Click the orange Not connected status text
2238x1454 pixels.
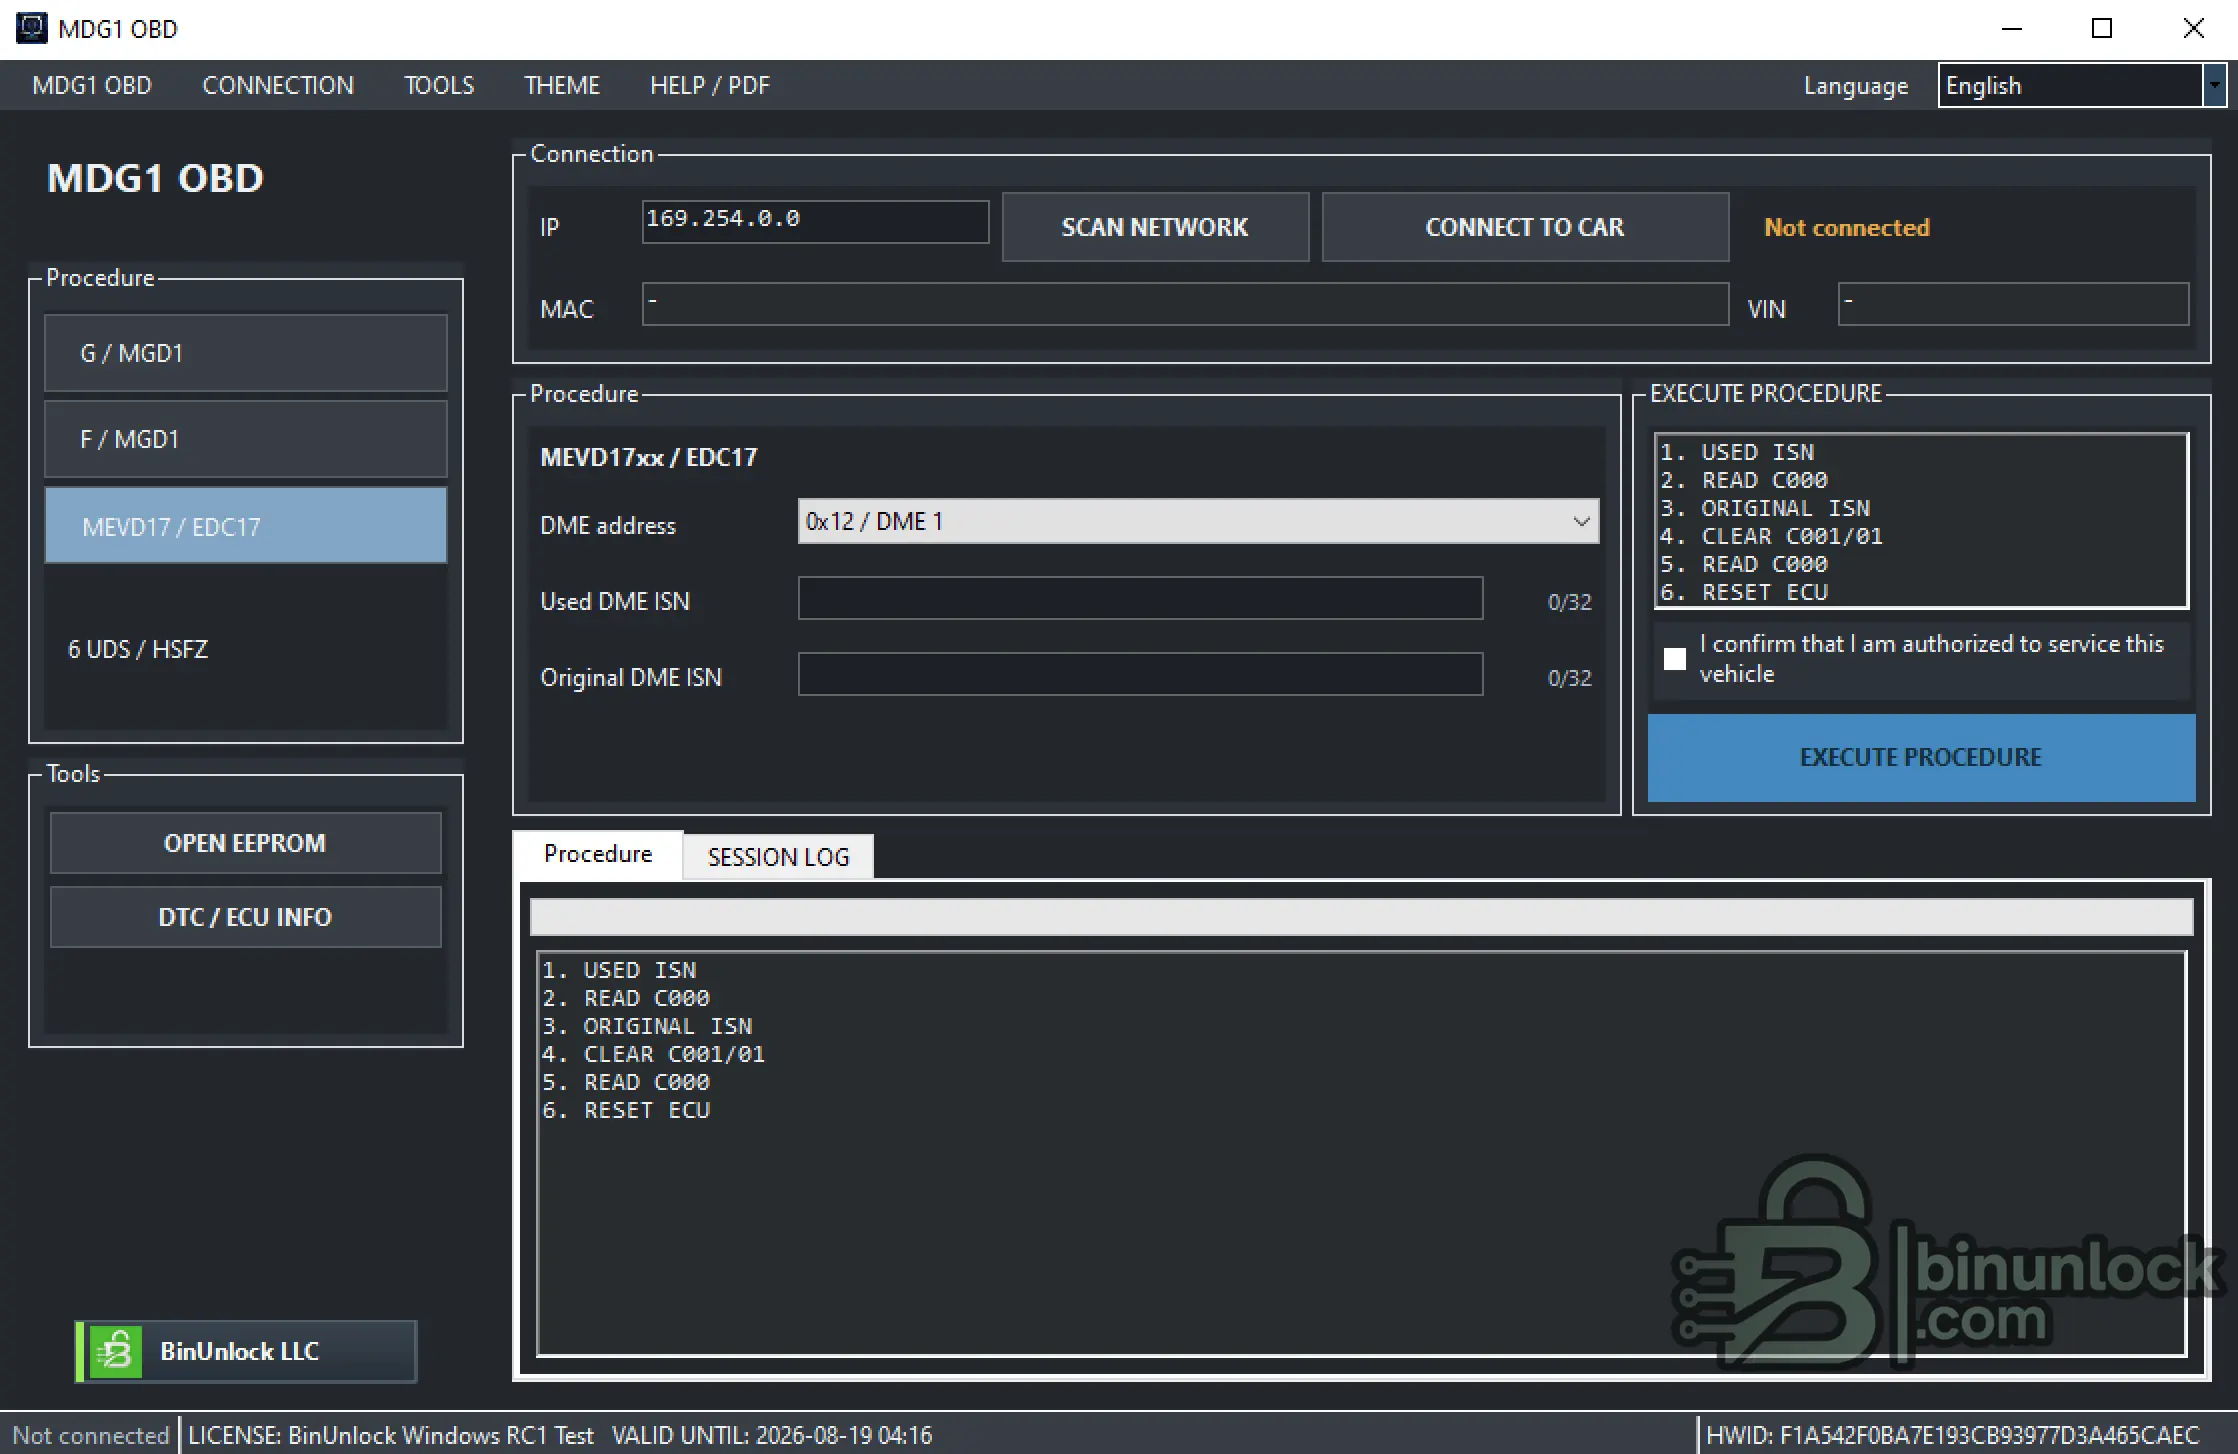tap(1847, 227)
